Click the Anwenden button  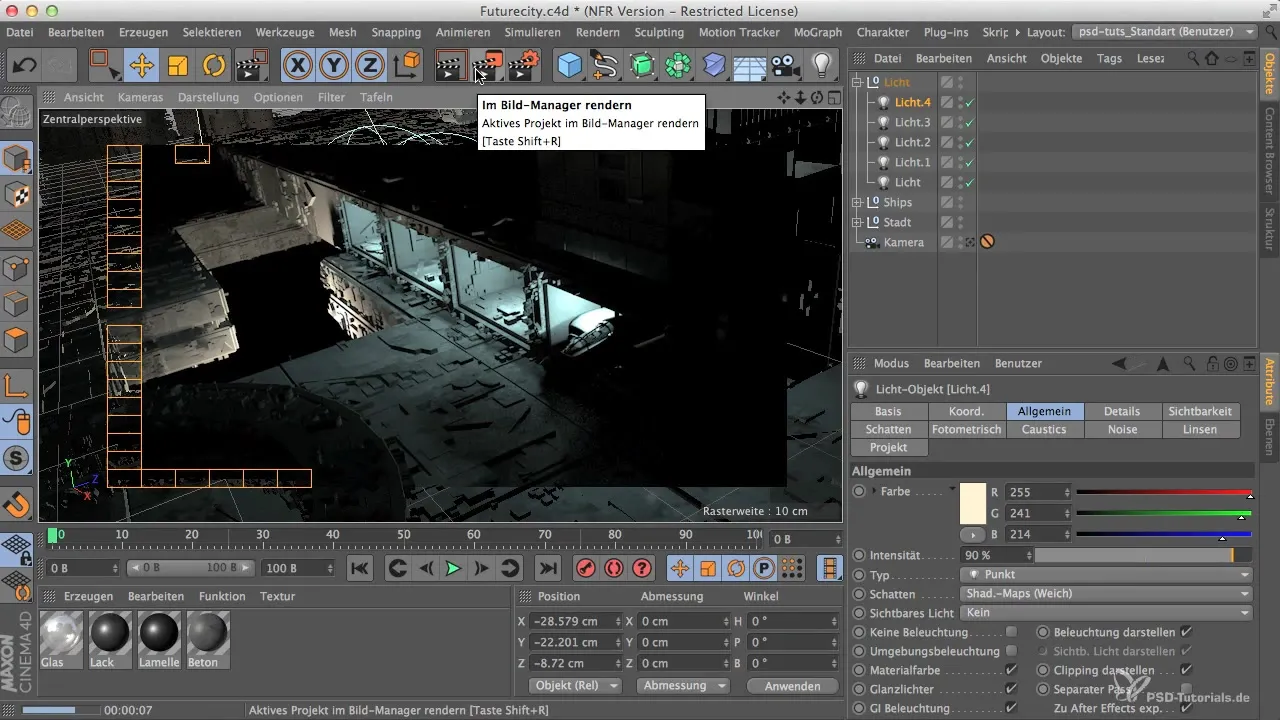(792, 686)
